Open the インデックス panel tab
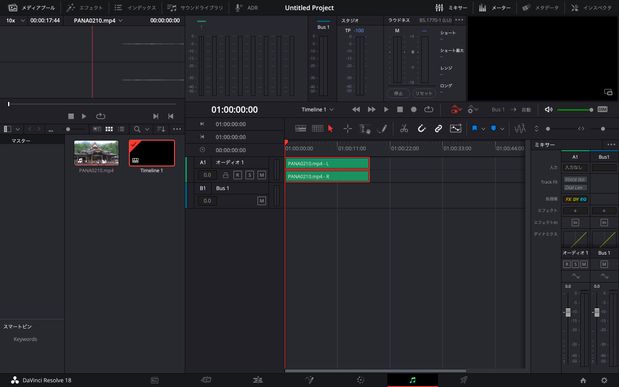 (135, 8)
